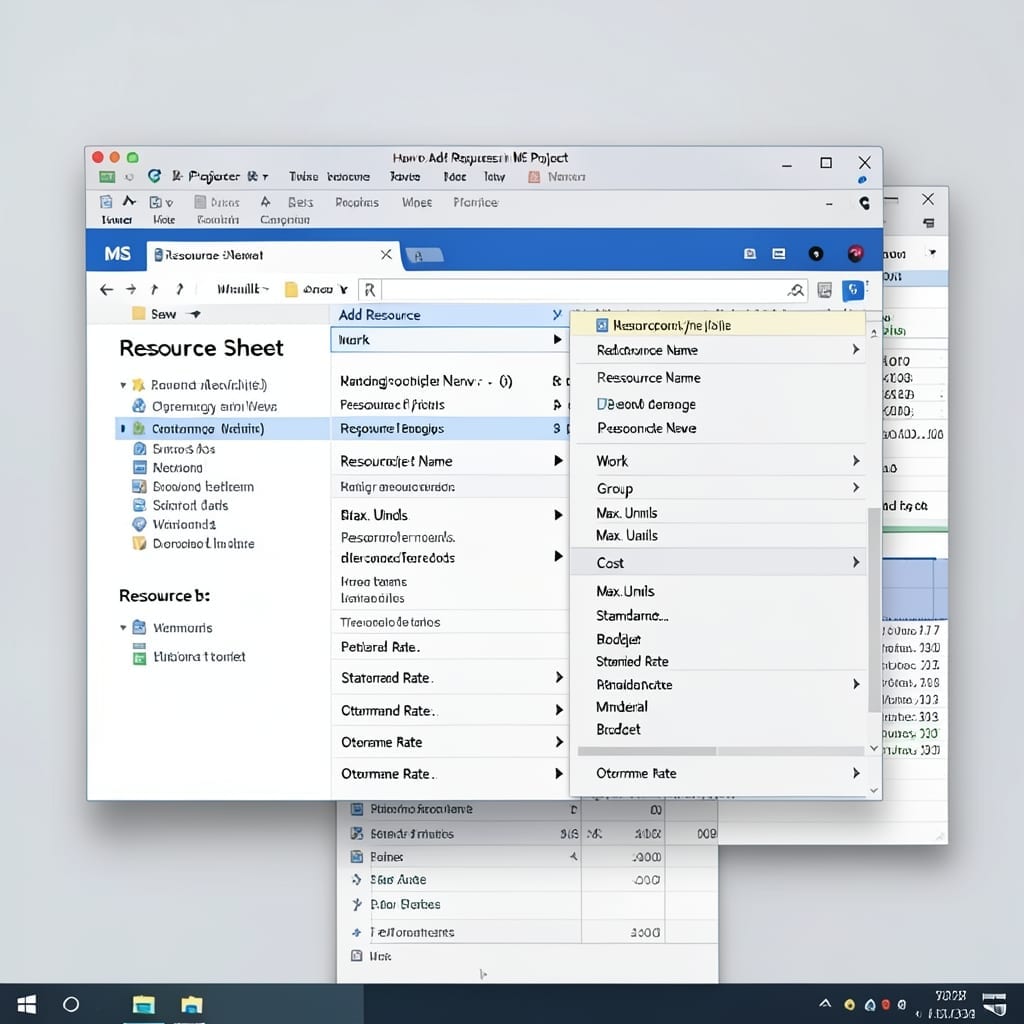This screenshot has width=1024, height=1024.
Task: Click the black circle icon in the blue bar
Action: (816, 253)
